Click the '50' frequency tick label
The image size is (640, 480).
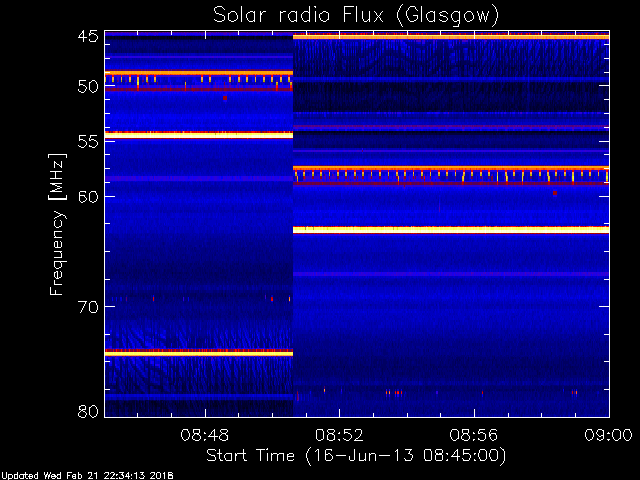(x=88, y=87)
